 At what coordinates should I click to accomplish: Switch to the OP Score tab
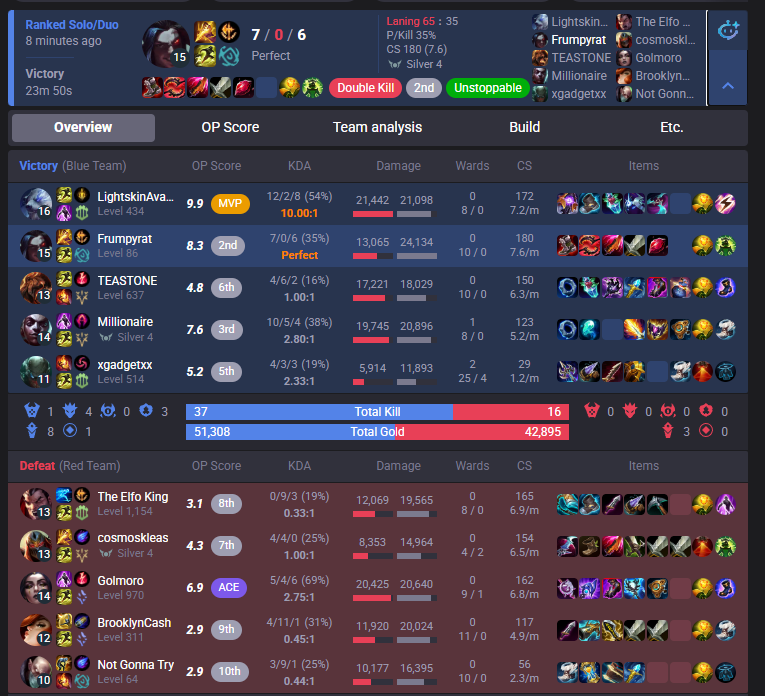tap(230, 127)
